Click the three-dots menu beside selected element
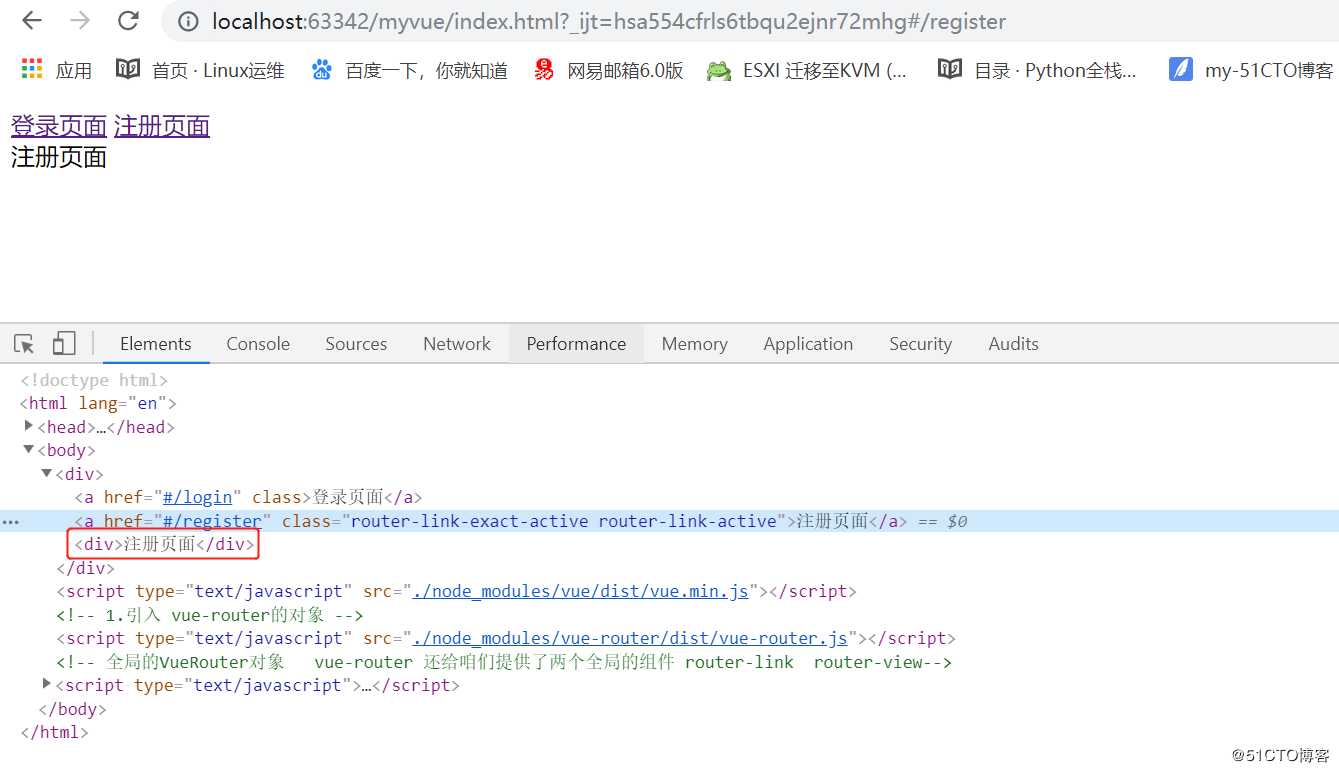Viewport: 1339px width, 772px height. (x=11, y=522)
